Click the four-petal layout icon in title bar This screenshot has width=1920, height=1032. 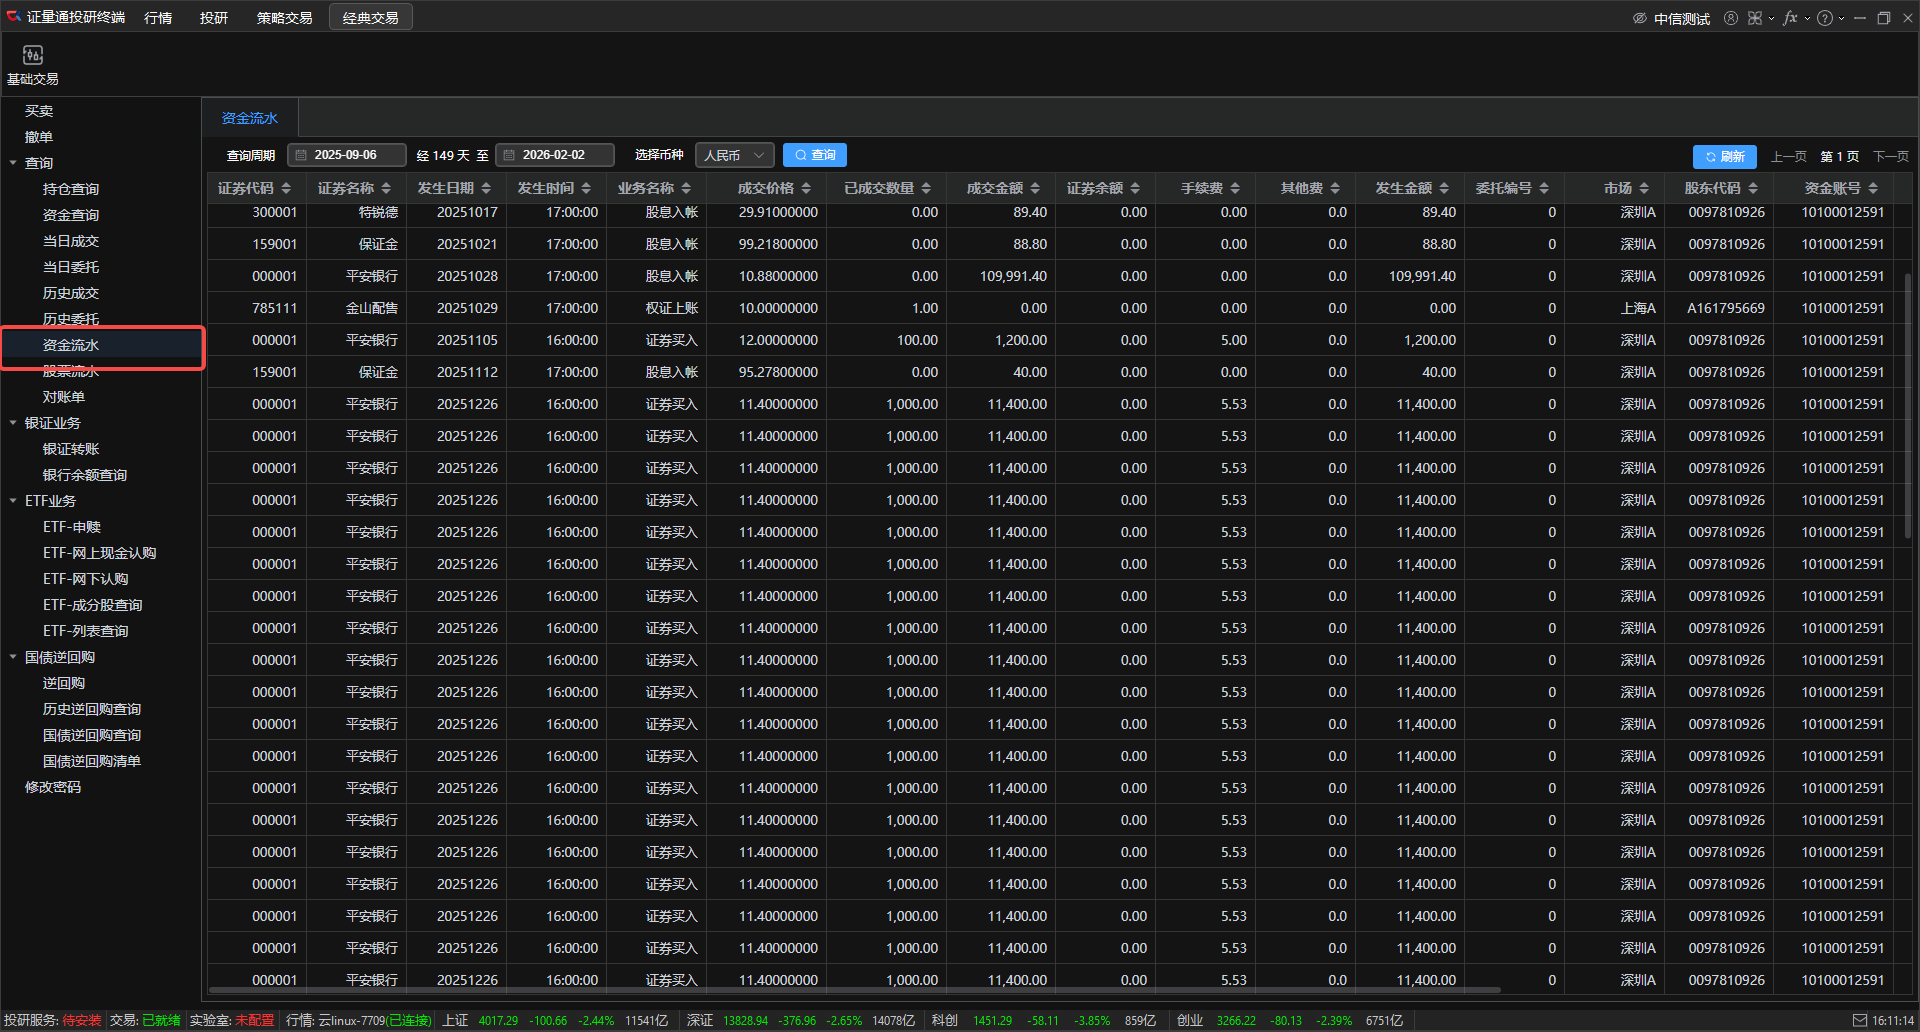click(x=1755, y=18)
